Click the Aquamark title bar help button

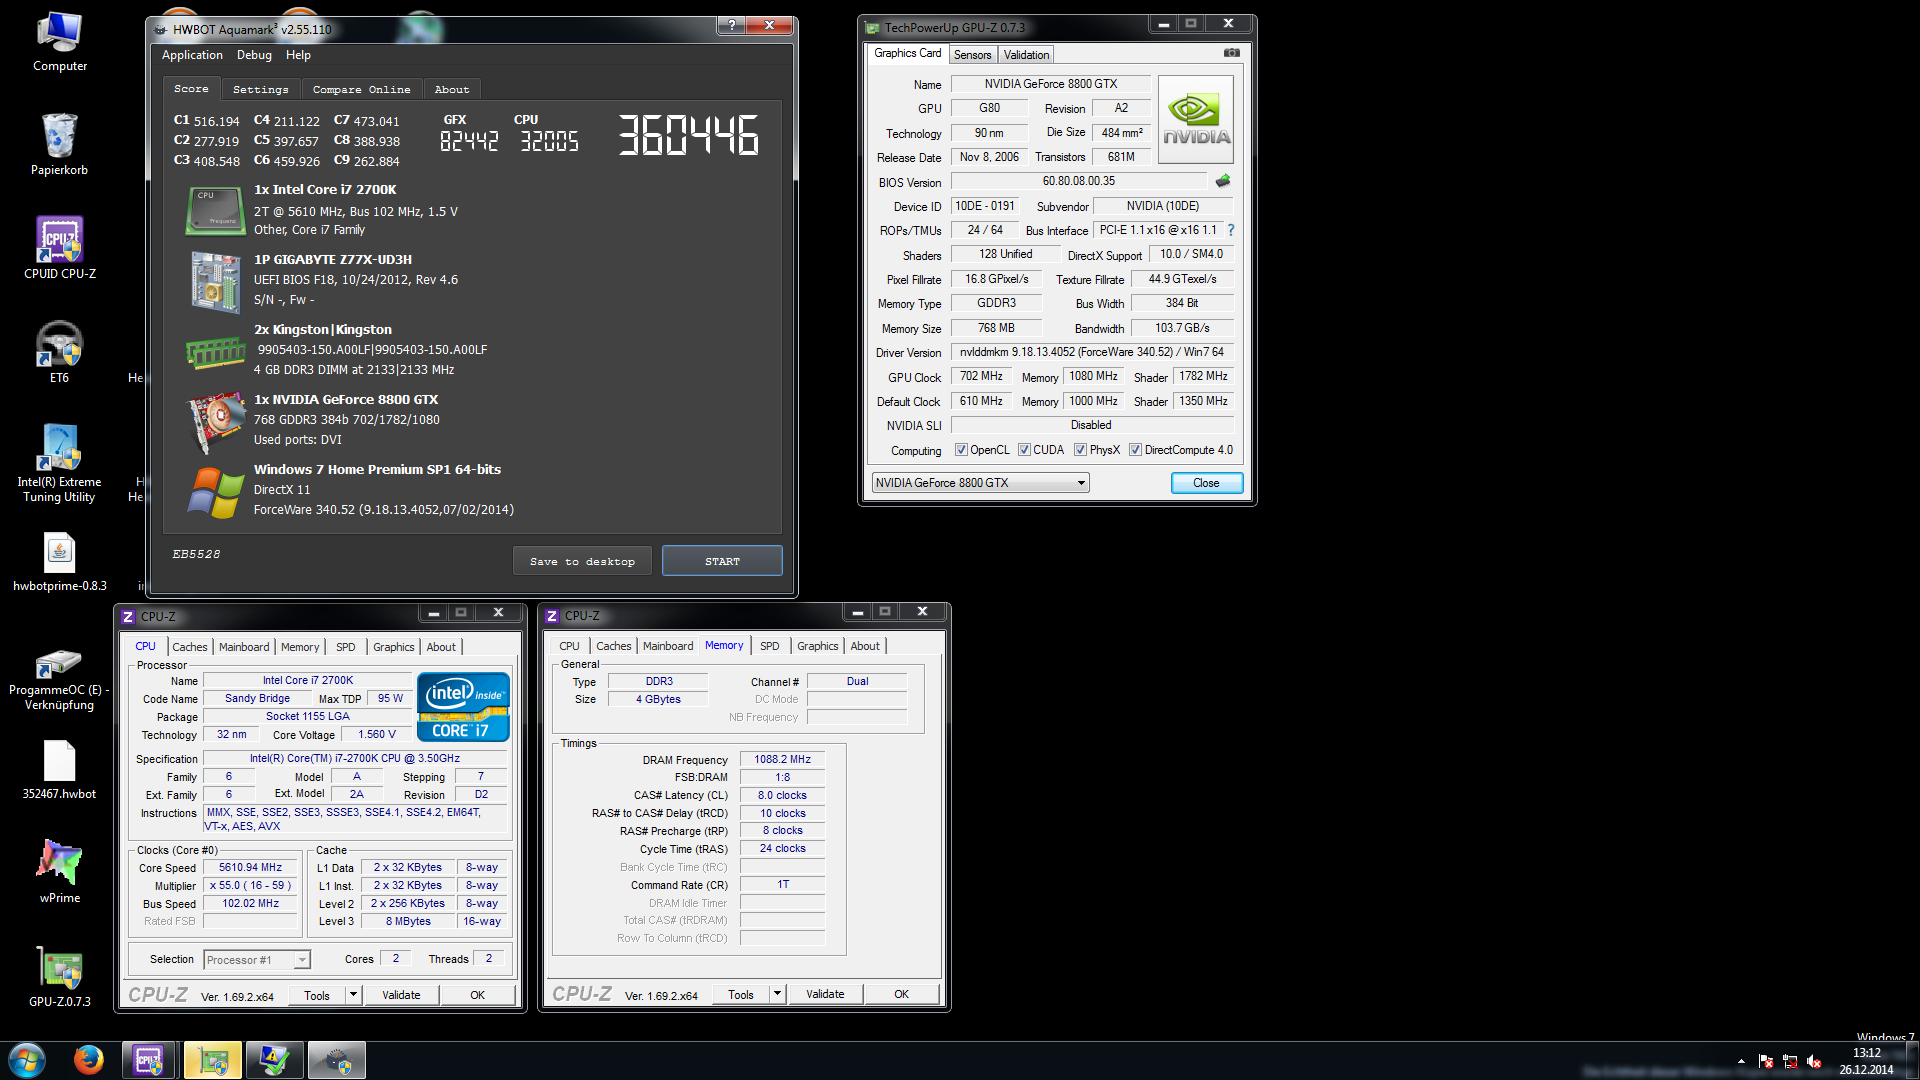point(731,25)
